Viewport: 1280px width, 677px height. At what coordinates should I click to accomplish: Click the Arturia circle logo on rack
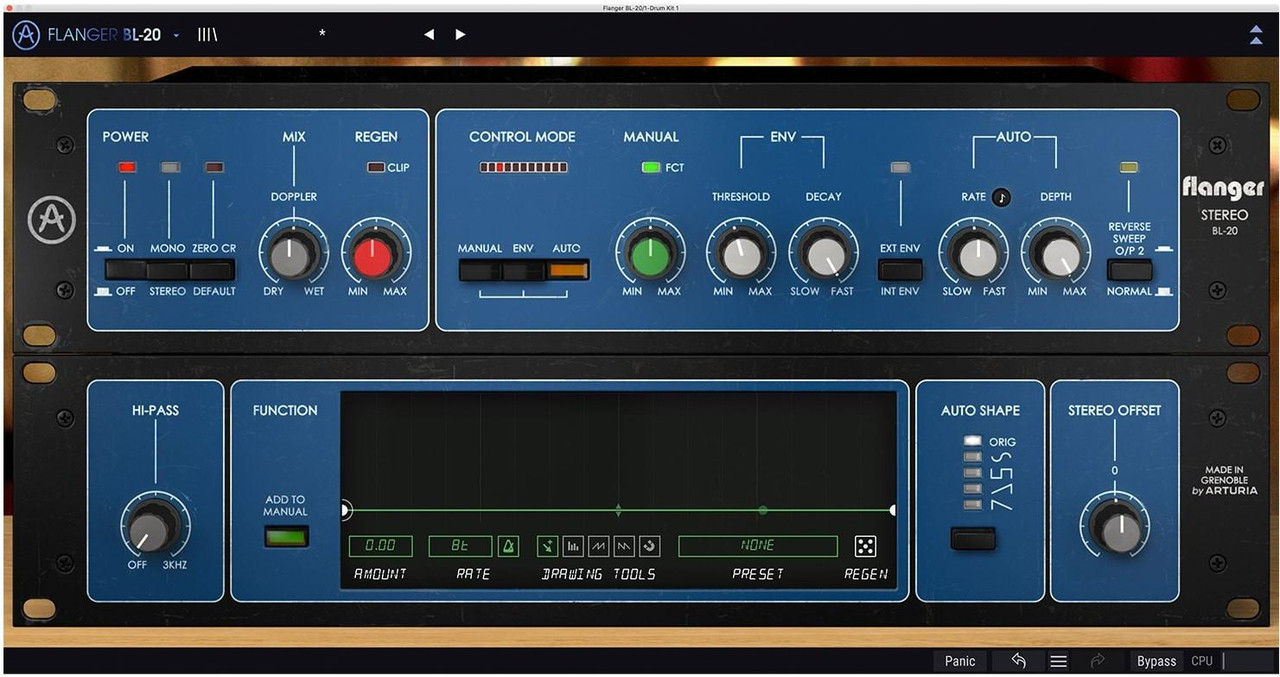[52, 220]
